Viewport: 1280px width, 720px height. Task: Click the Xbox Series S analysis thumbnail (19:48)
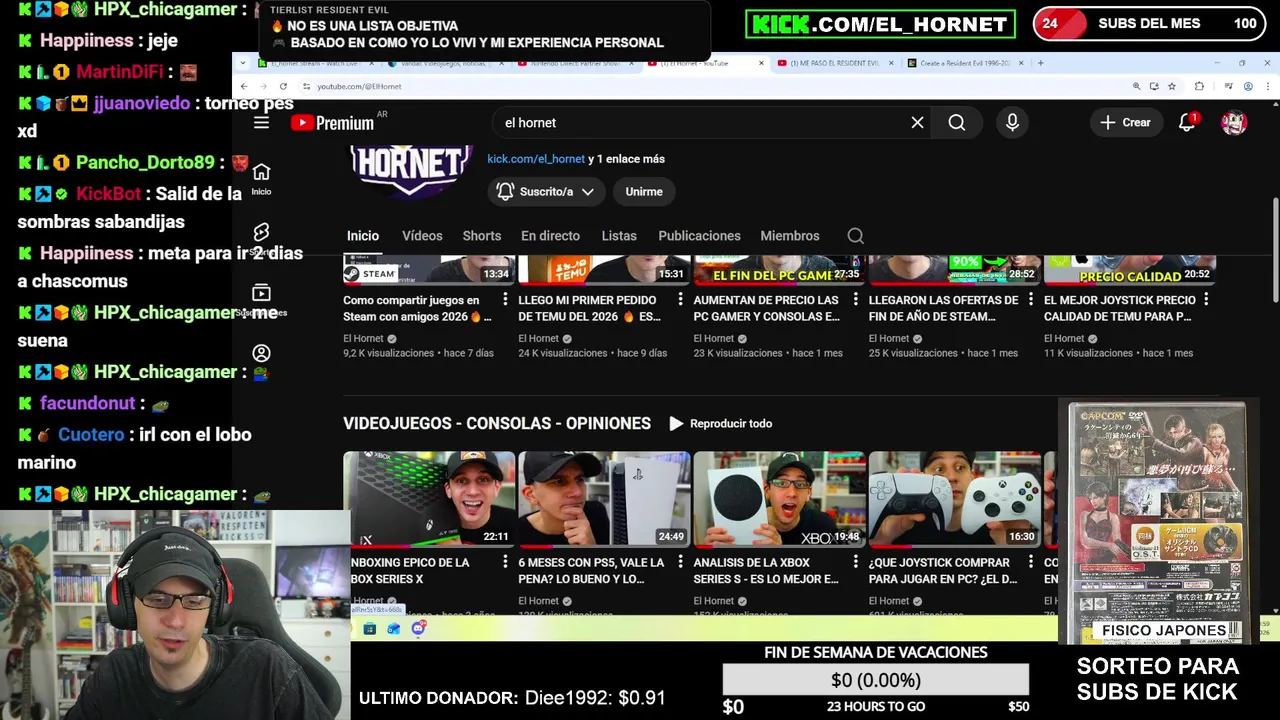pos(779,499)
